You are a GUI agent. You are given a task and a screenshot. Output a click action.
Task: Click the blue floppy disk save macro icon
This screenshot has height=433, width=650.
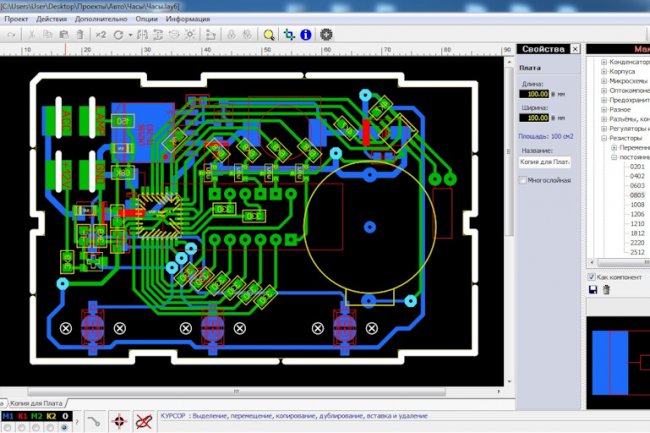[x=593, y=290]
